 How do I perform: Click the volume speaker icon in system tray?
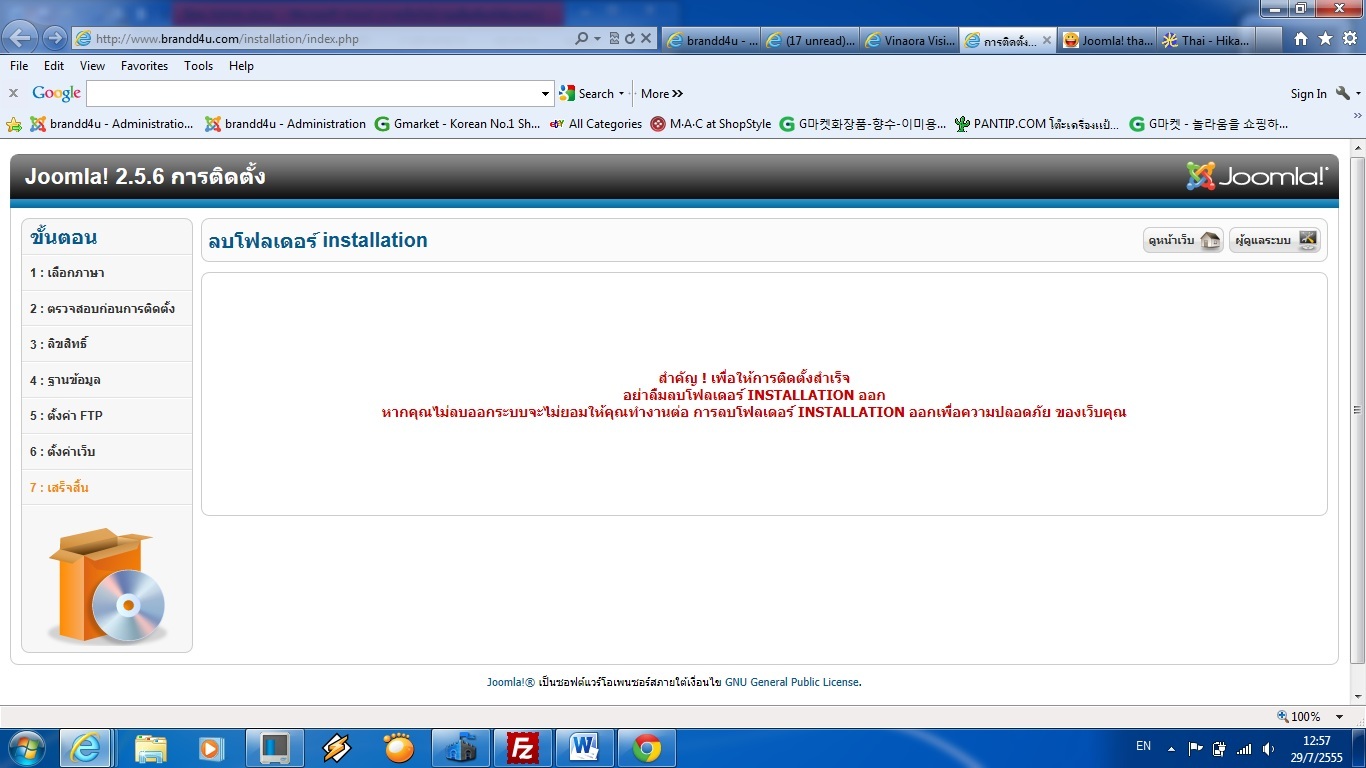pyautogui.click(x=1268, y=748)
